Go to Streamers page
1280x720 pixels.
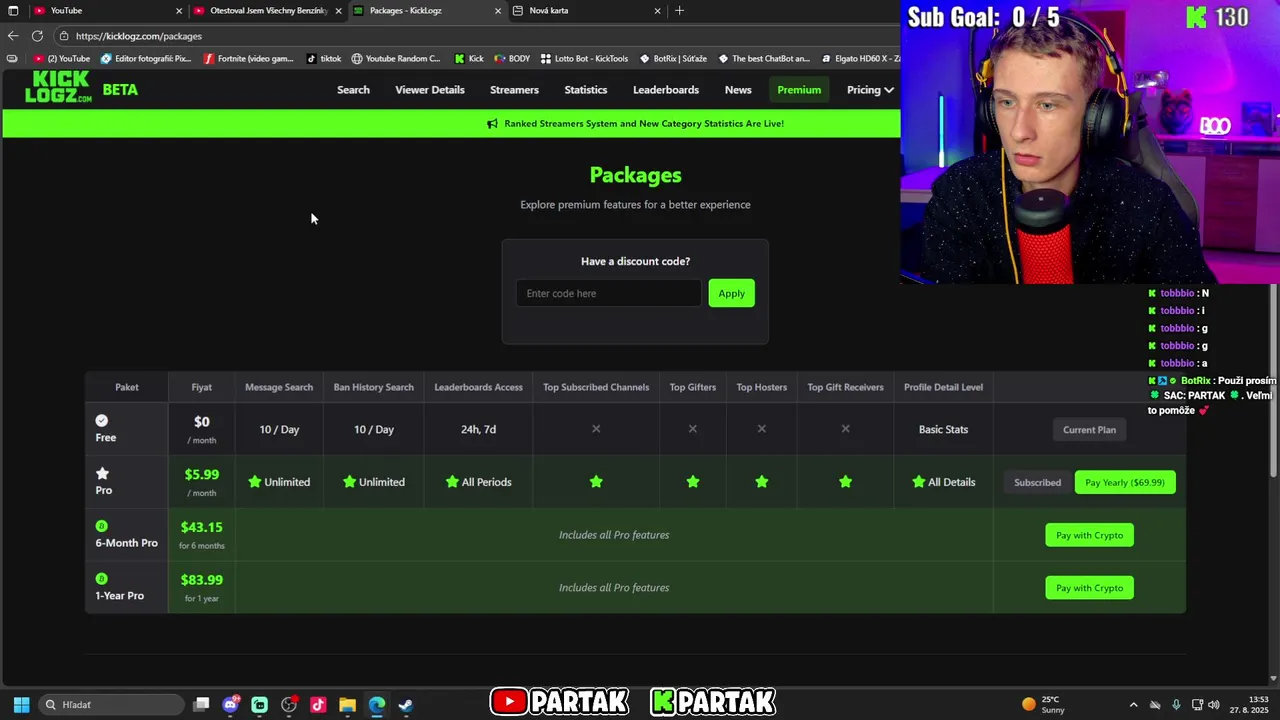click(x=514, y=90)
